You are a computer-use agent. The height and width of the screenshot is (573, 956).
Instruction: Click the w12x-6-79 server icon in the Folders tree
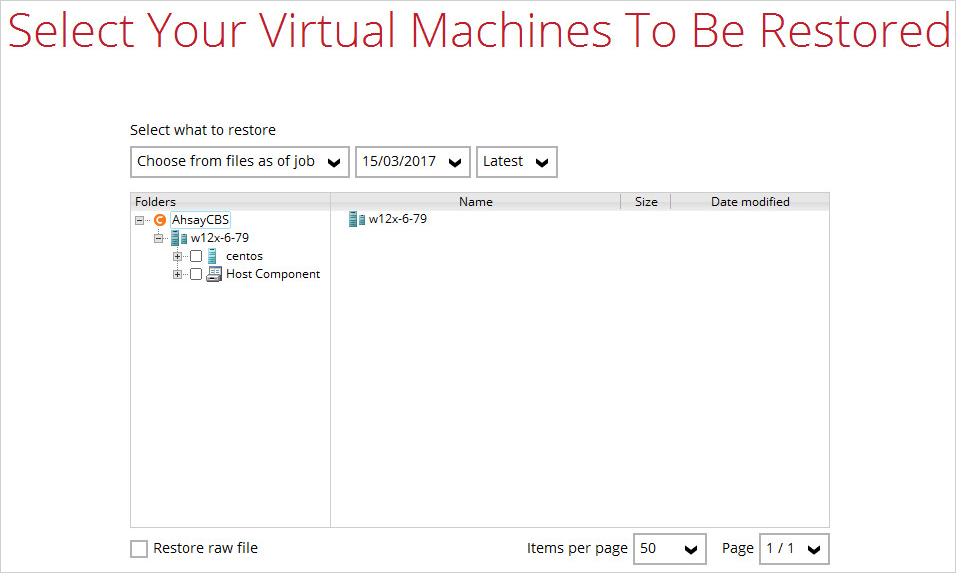(x=179, y=238)
